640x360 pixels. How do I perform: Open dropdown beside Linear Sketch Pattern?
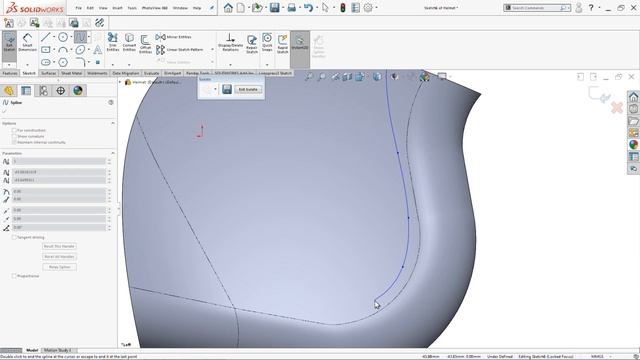pyautogui.click(x=212, y=50)
